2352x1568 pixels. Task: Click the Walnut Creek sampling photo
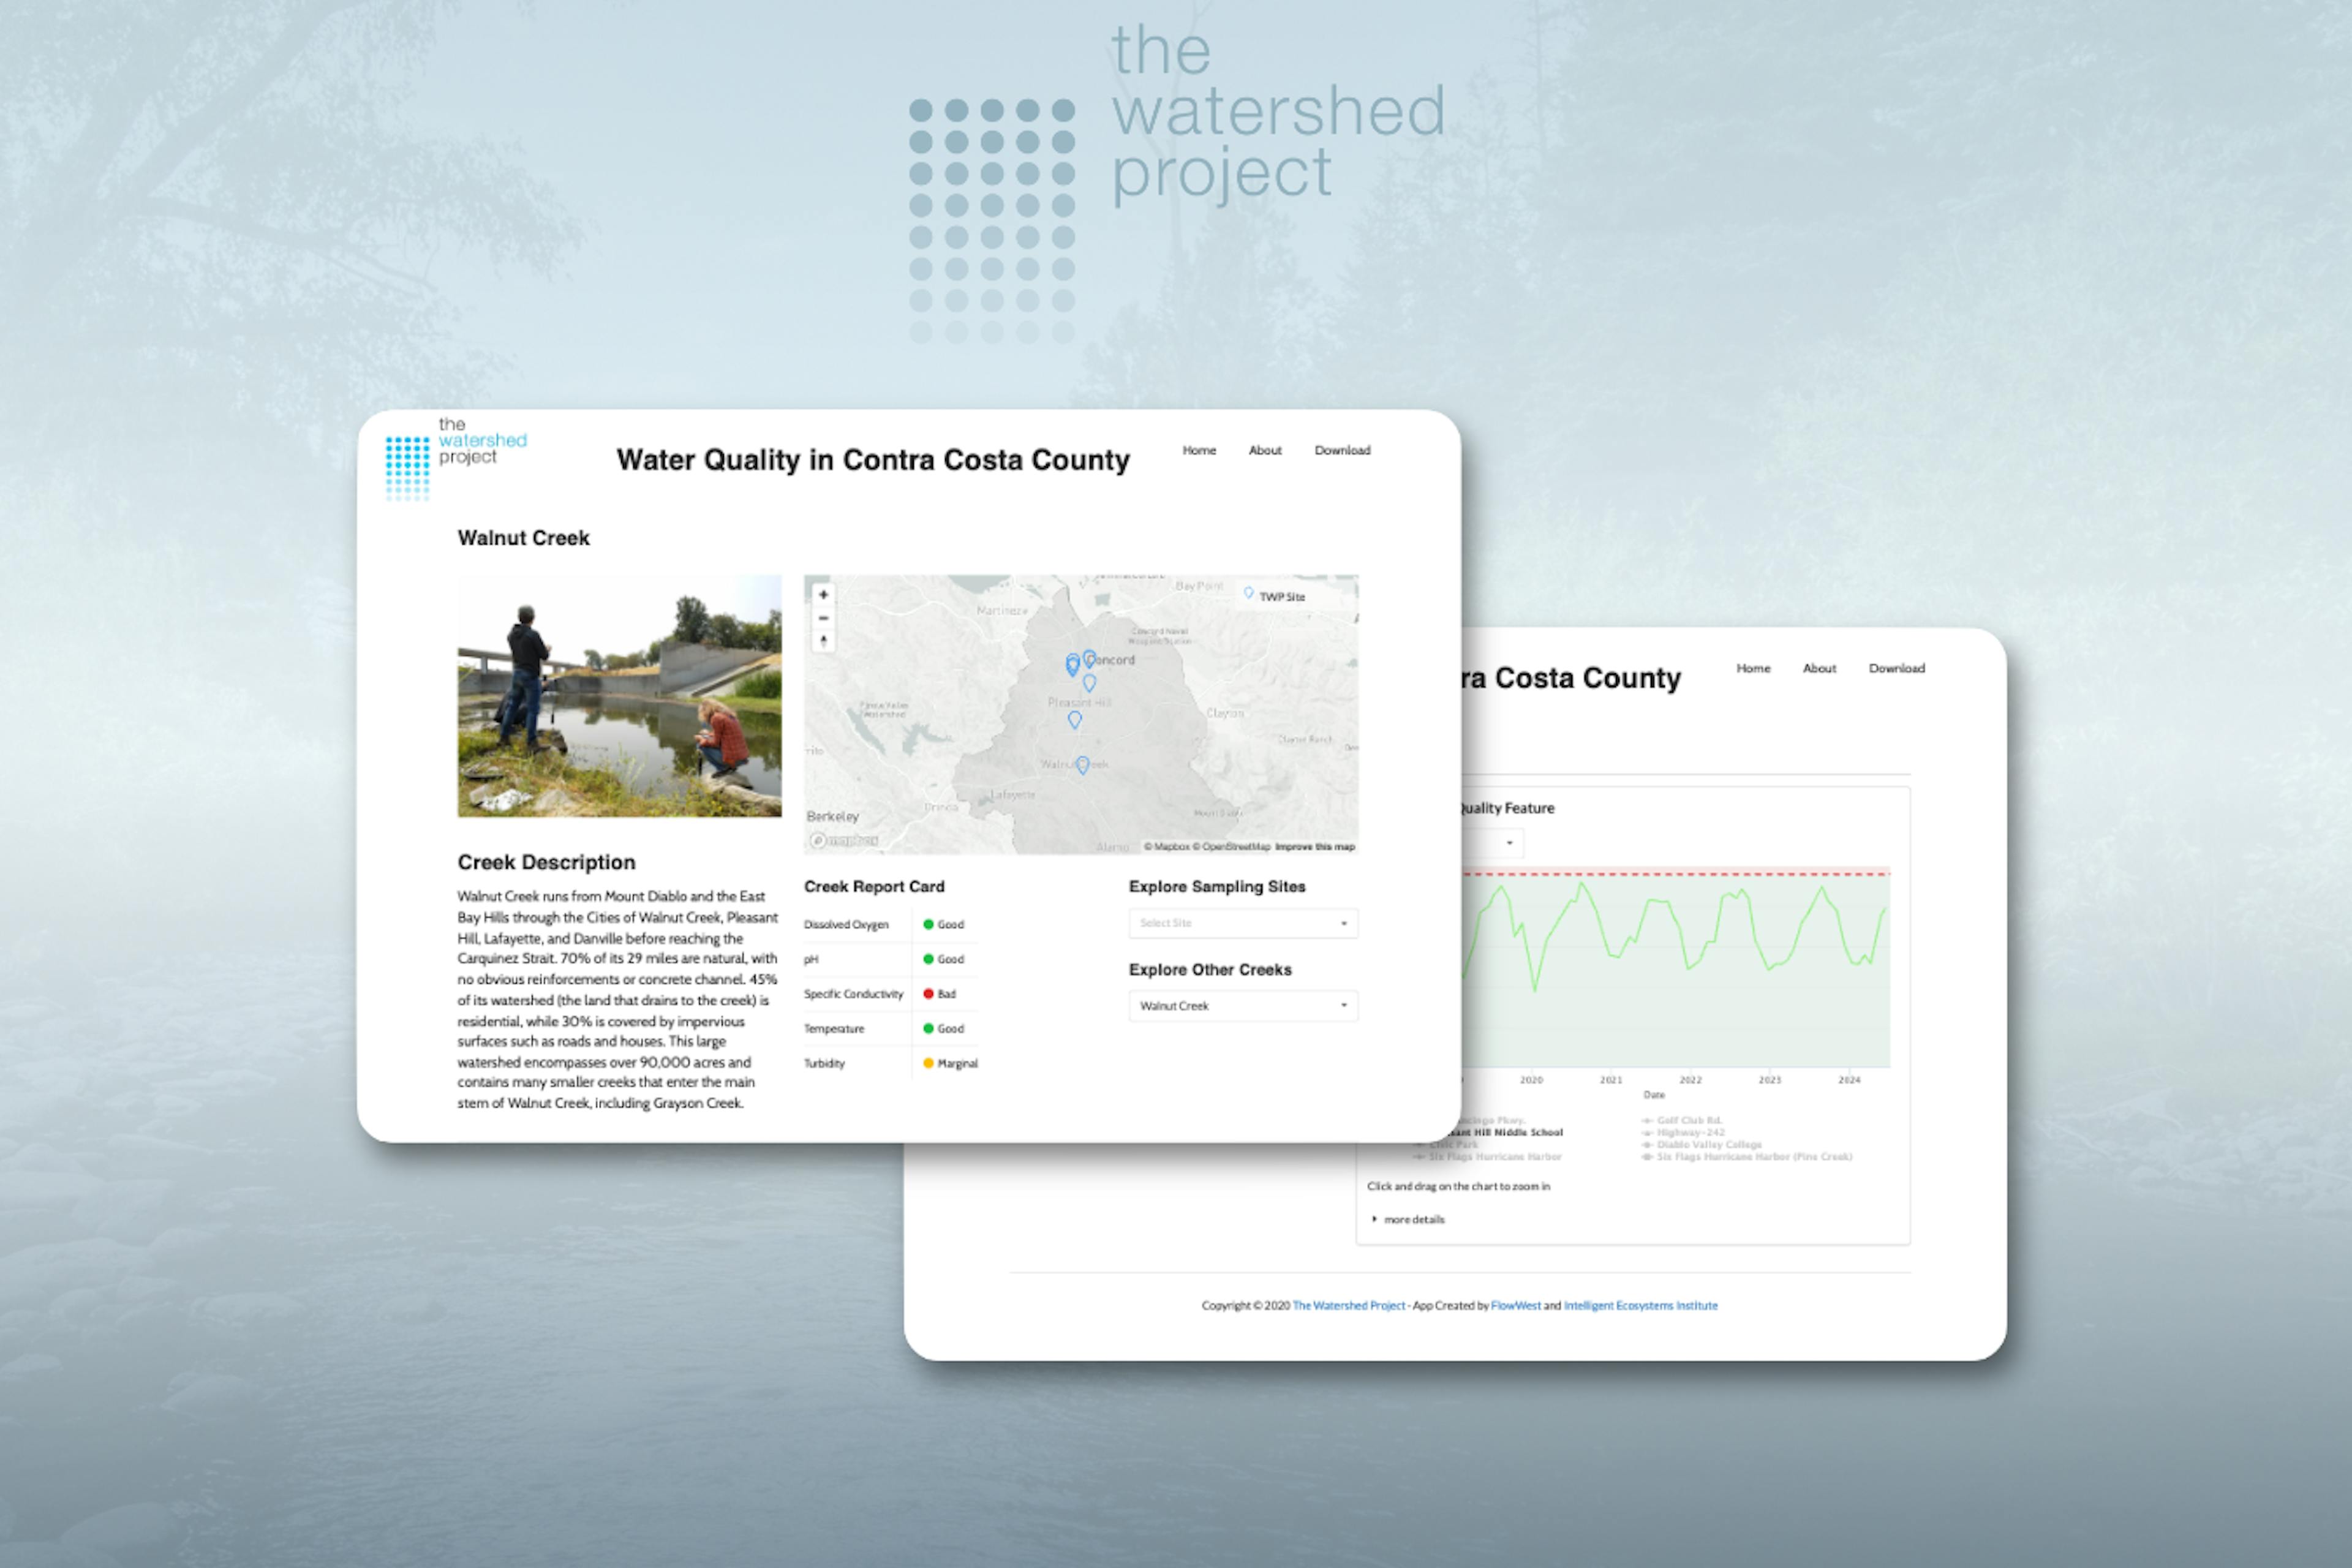tap(619, 695)
